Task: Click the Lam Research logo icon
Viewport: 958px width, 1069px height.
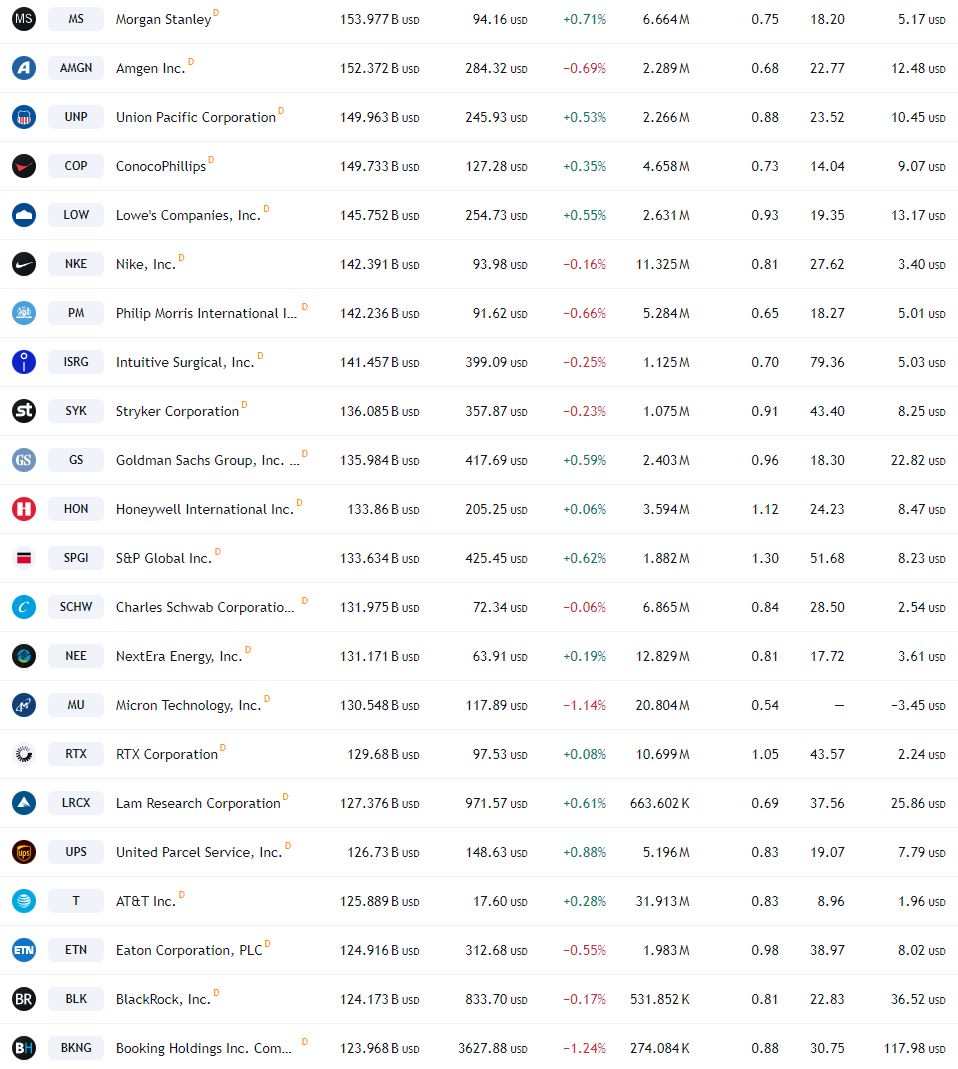Action: pyautogui.click(x=24, y=803)
